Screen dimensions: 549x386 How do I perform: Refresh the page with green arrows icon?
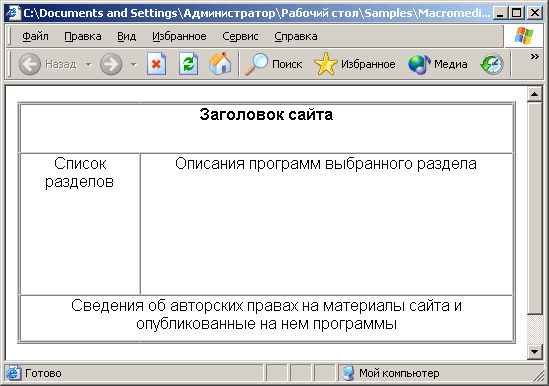pyautogui.click(x=188, y=64)
